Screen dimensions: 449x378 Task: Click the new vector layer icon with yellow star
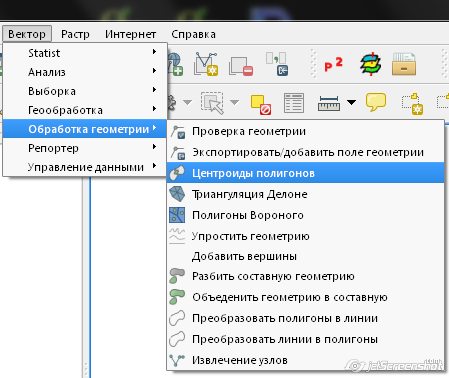pos(206,64)
